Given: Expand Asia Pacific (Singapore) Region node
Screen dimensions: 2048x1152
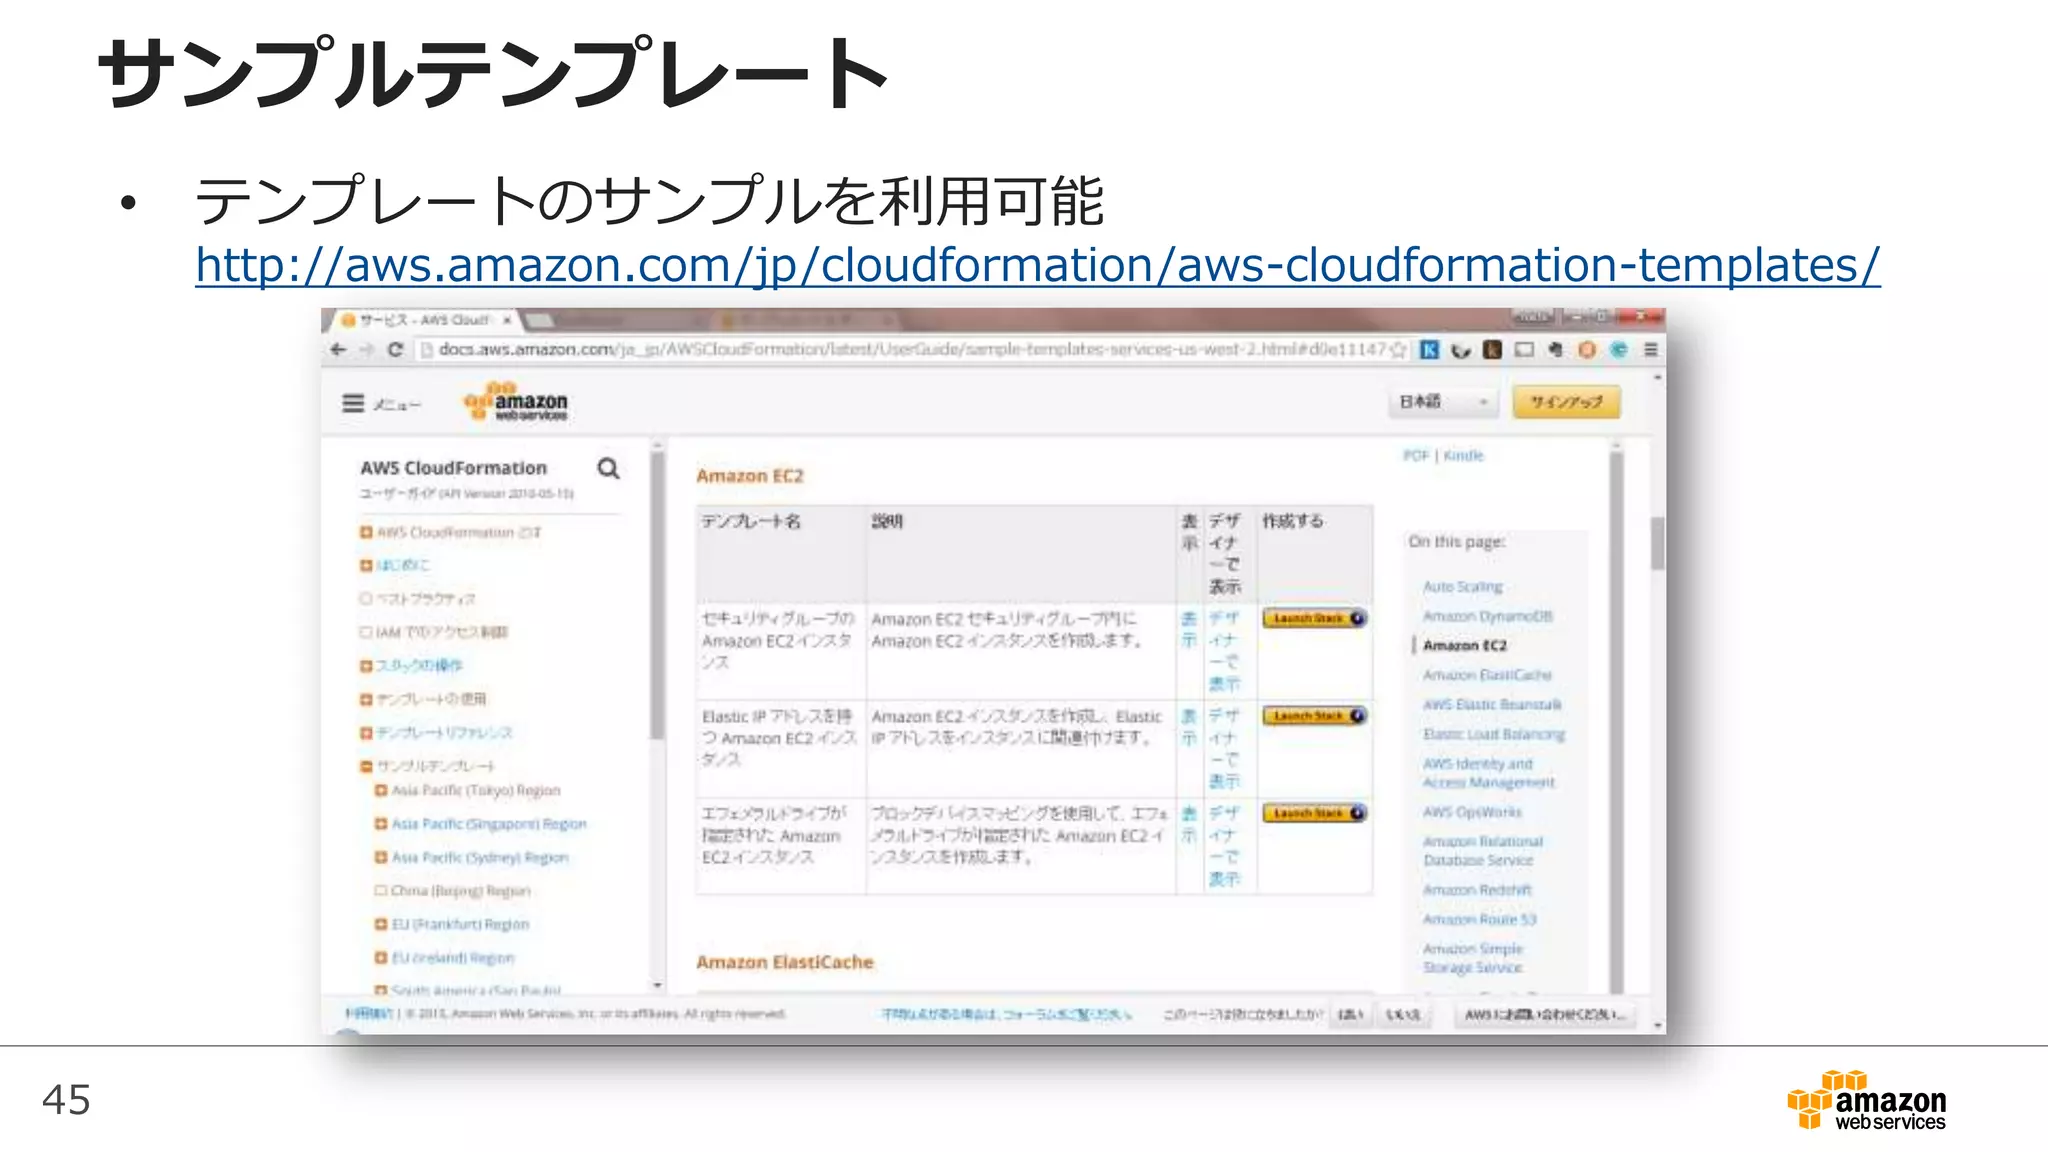Looking at the screenshot, I should (380, 824).
